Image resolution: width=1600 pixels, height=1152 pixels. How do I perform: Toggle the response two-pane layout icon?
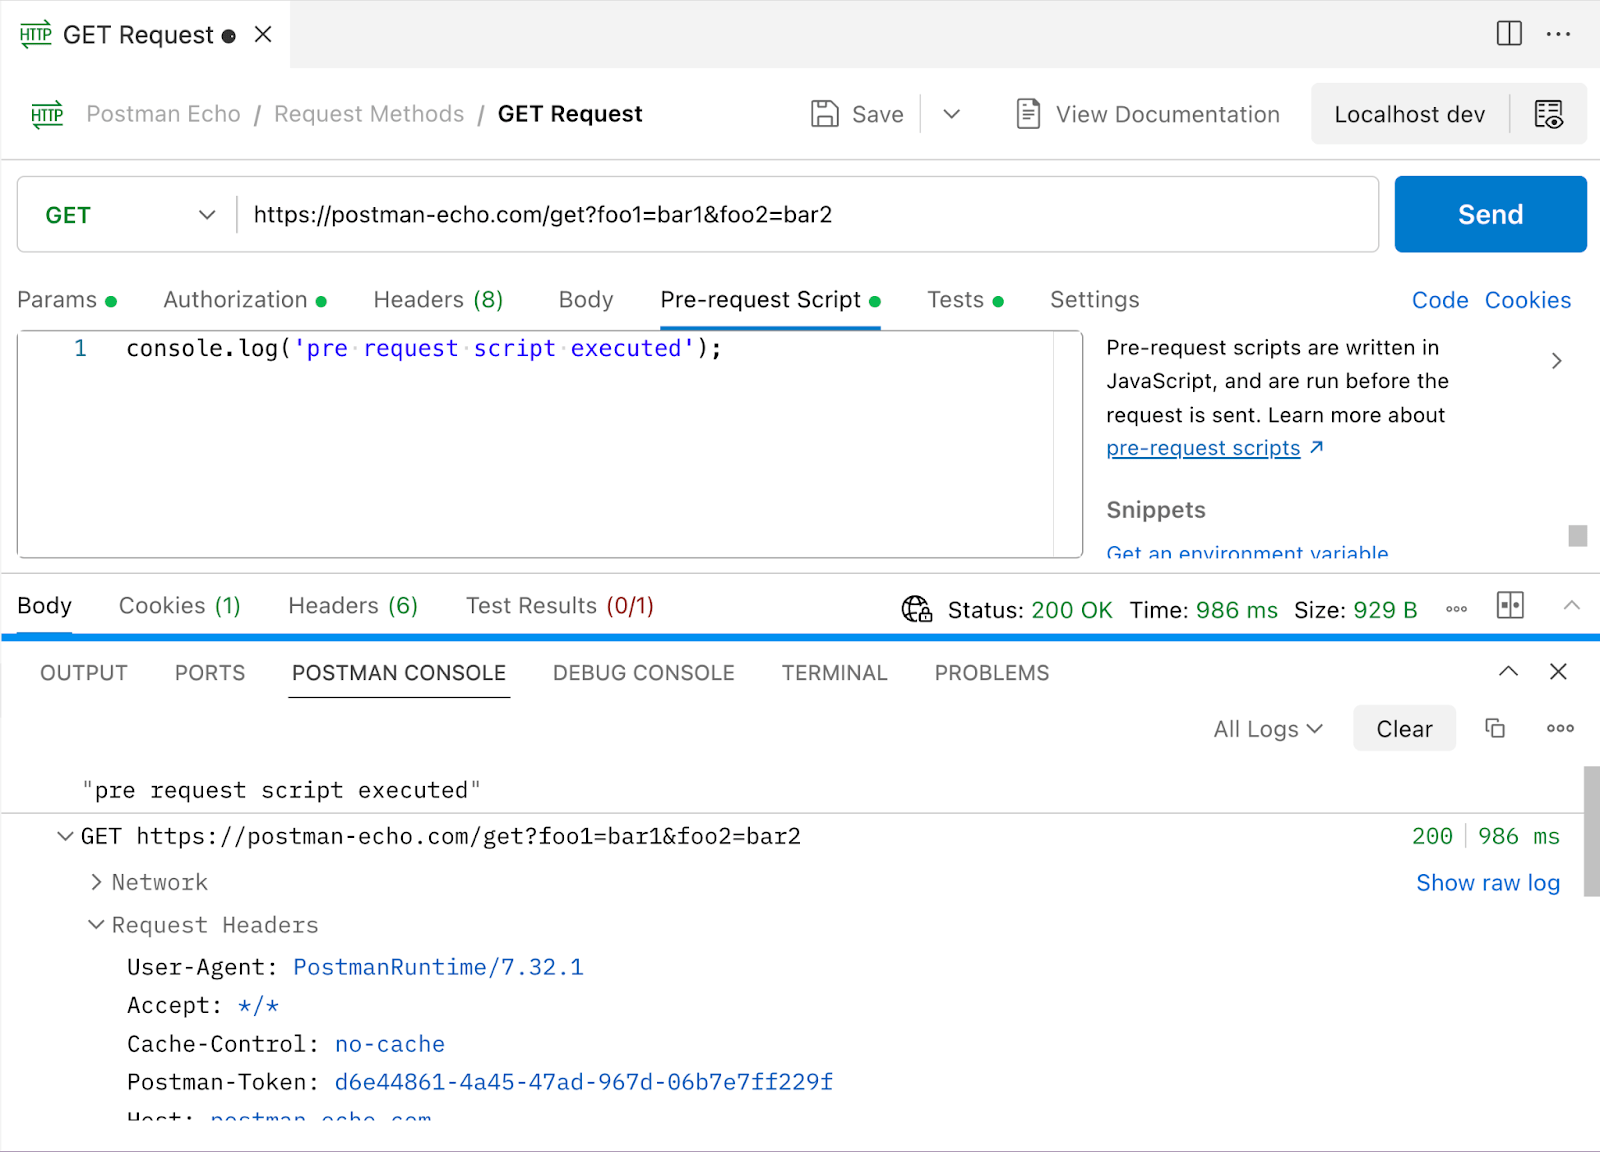pos(1510,605)
